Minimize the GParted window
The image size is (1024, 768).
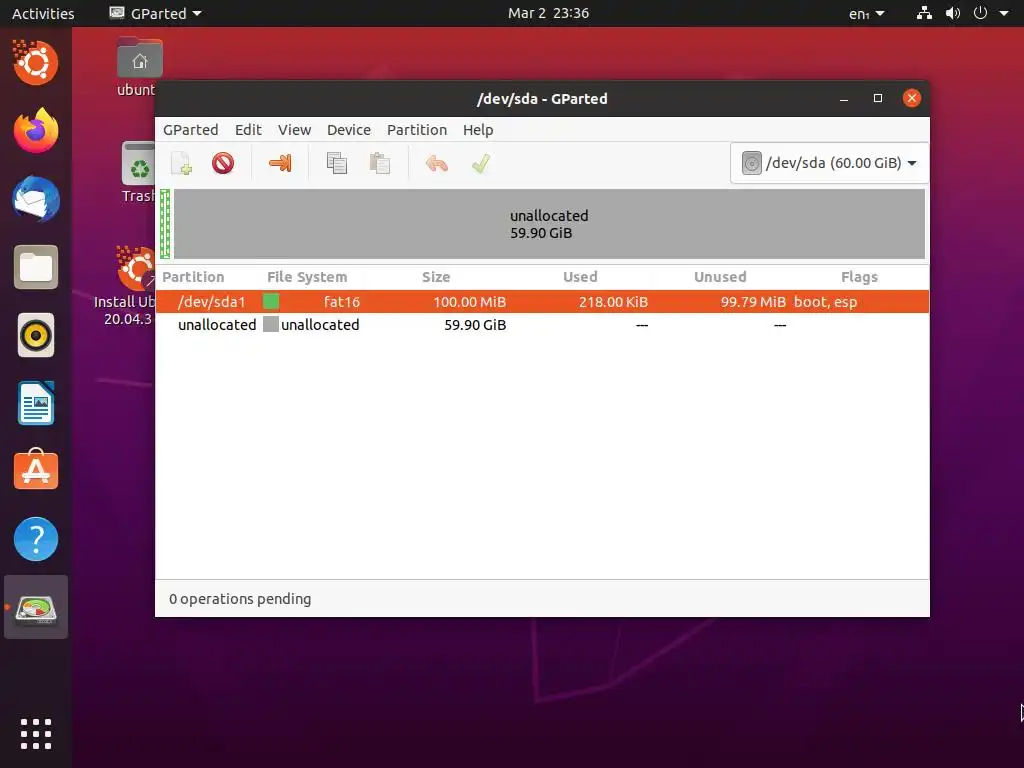click(844, 99)
